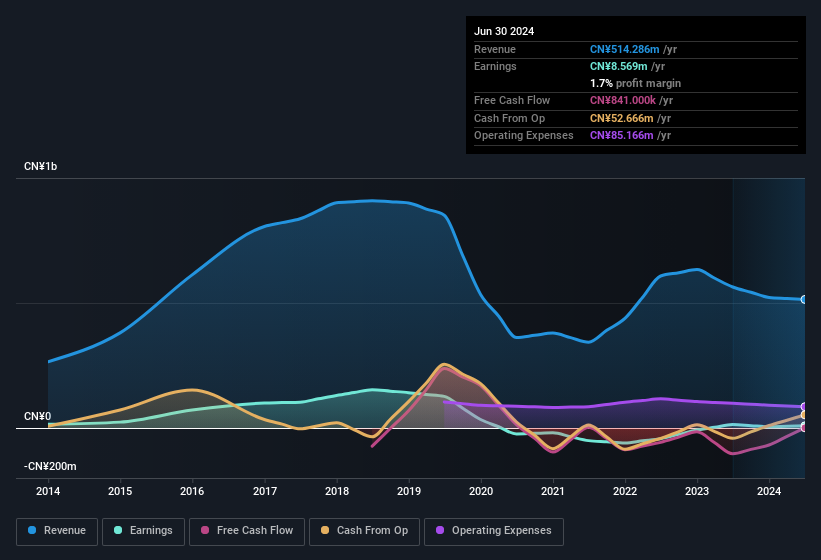Click the 2018 x-axis label
821x560 pixels.
[337, 491]
